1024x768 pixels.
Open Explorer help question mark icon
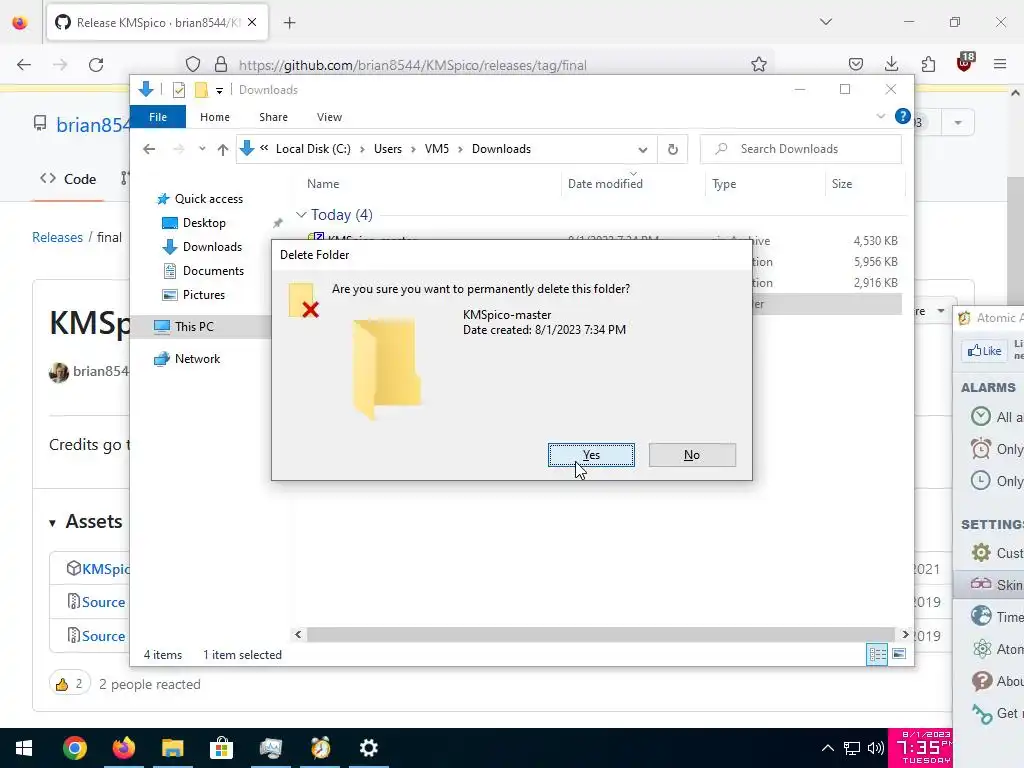(x=903, y=116)
